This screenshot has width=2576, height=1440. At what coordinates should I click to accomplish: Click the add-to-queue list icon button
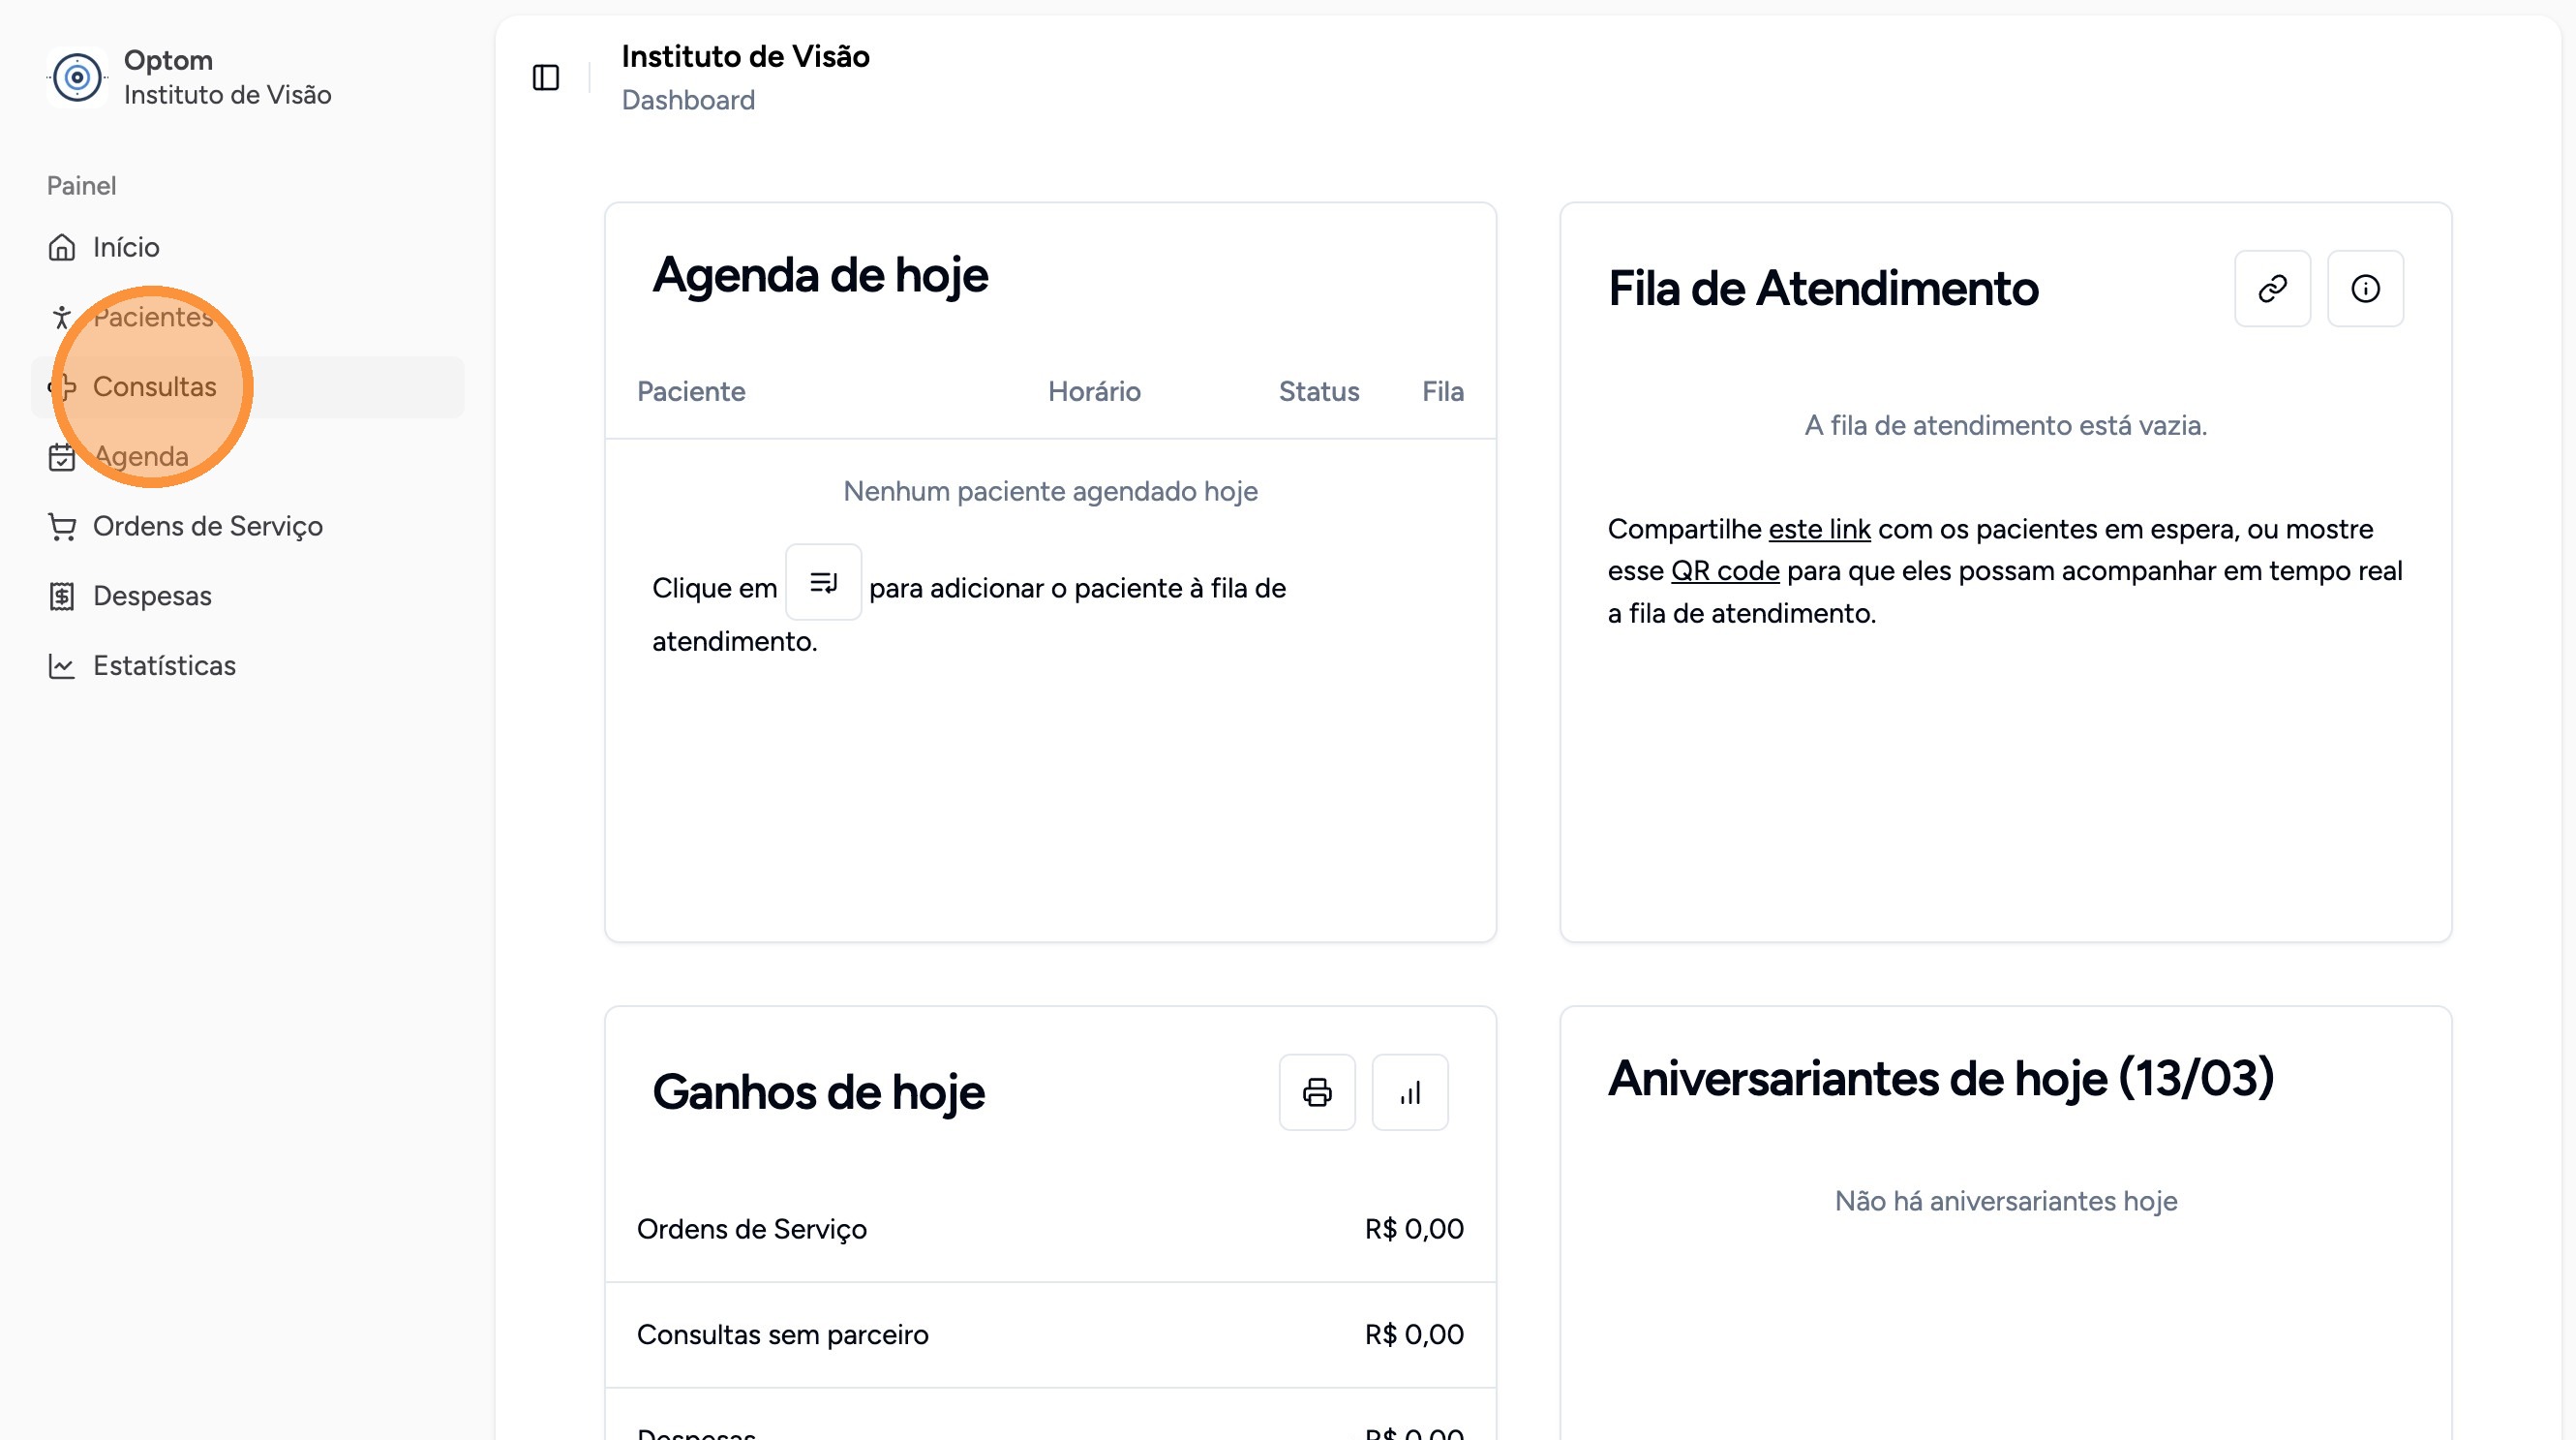(823, 582)
